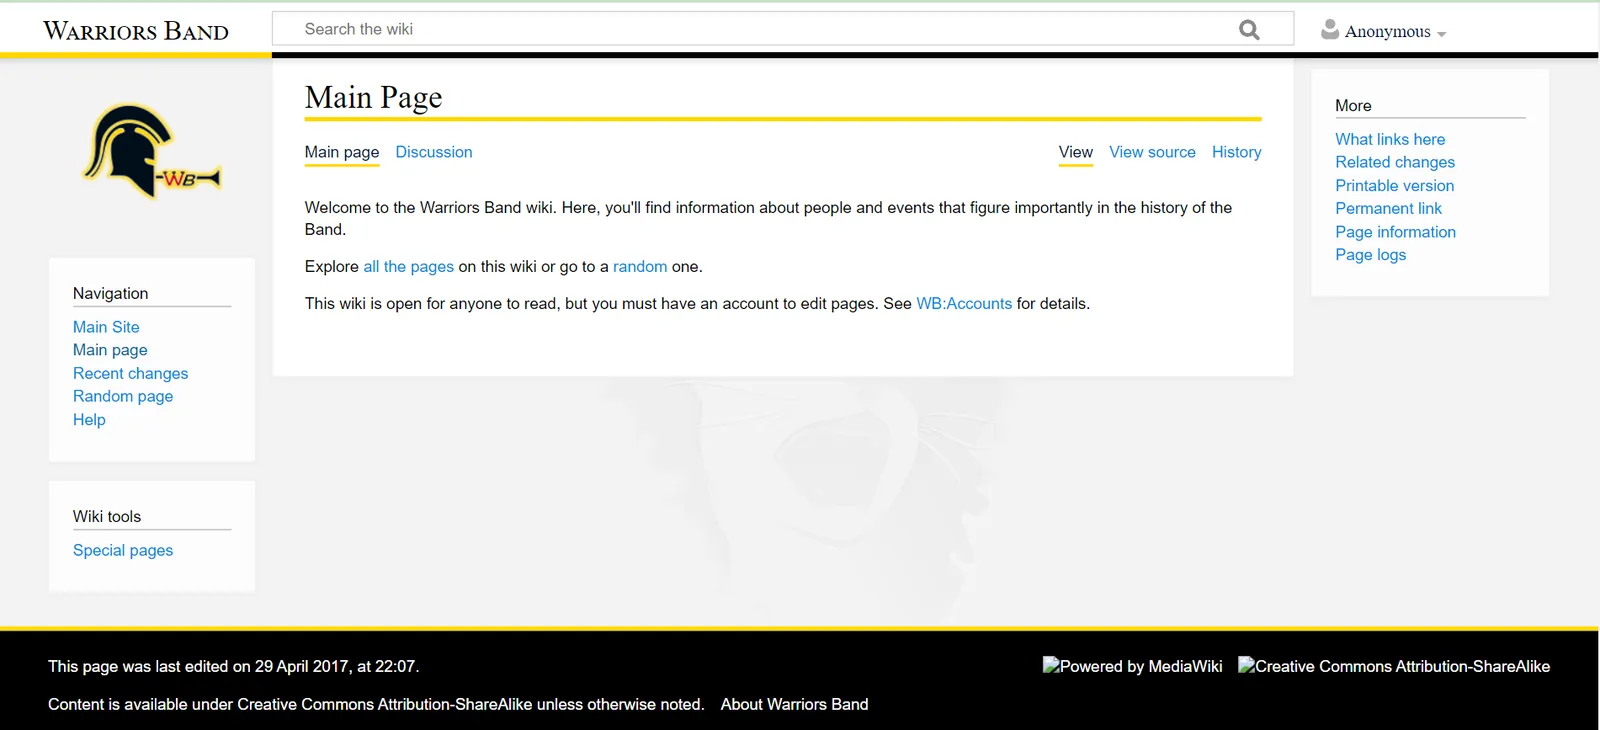1600x730 pixels.
Task: Switch to the Discussion tab
Action: pyautogui.click(x=433, y=152)
